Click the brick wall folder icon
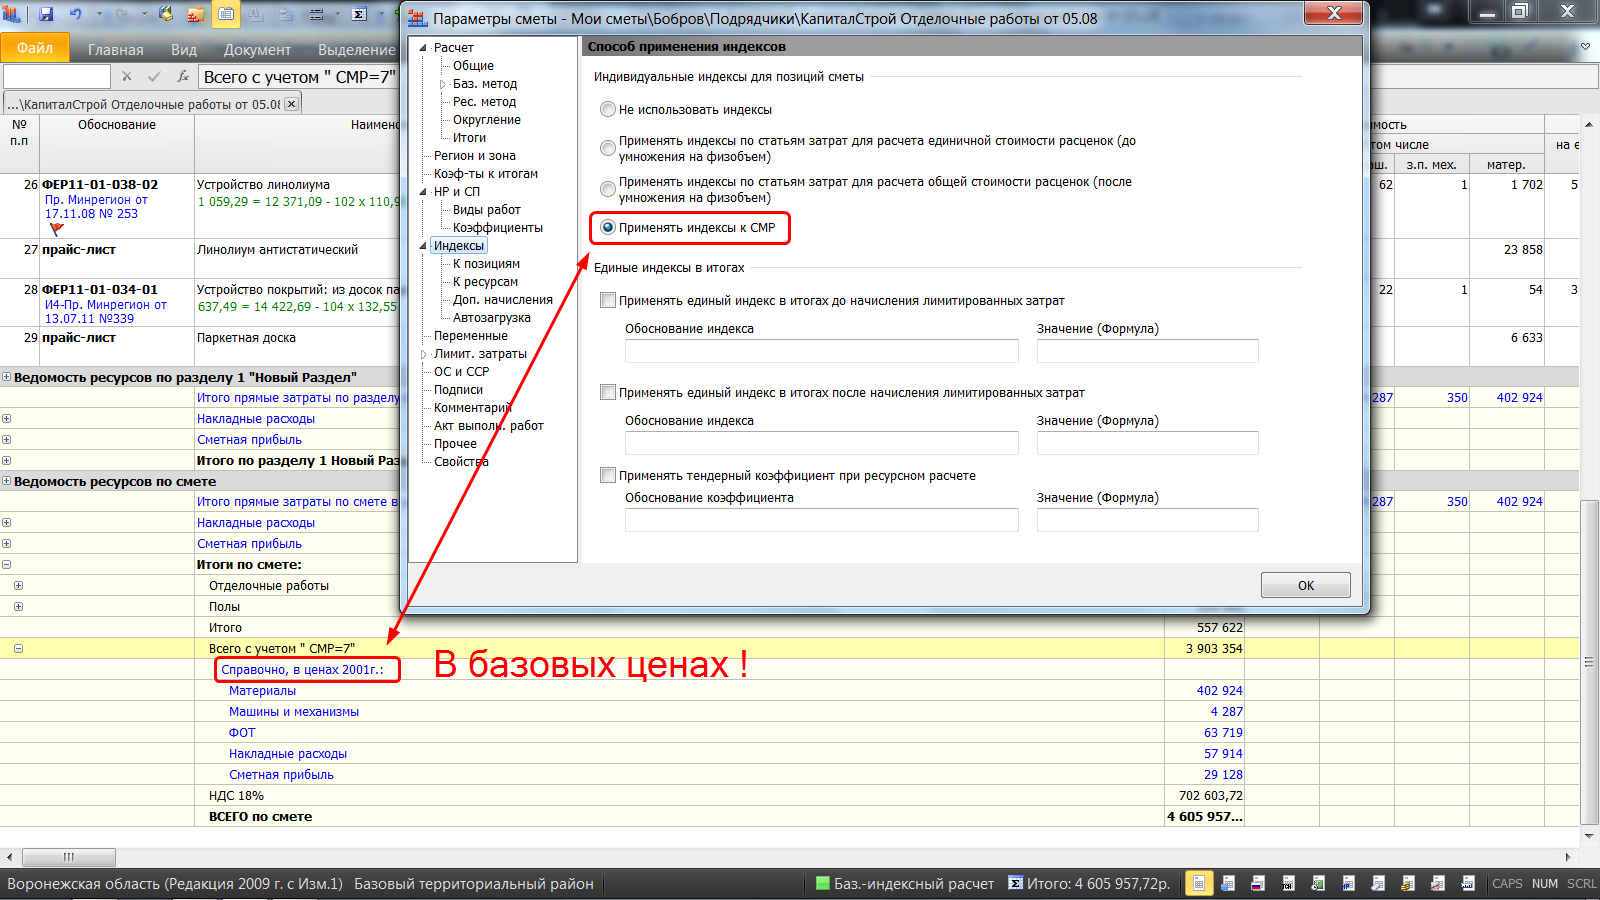1600x900 pixels. click(x=195, y=14)
